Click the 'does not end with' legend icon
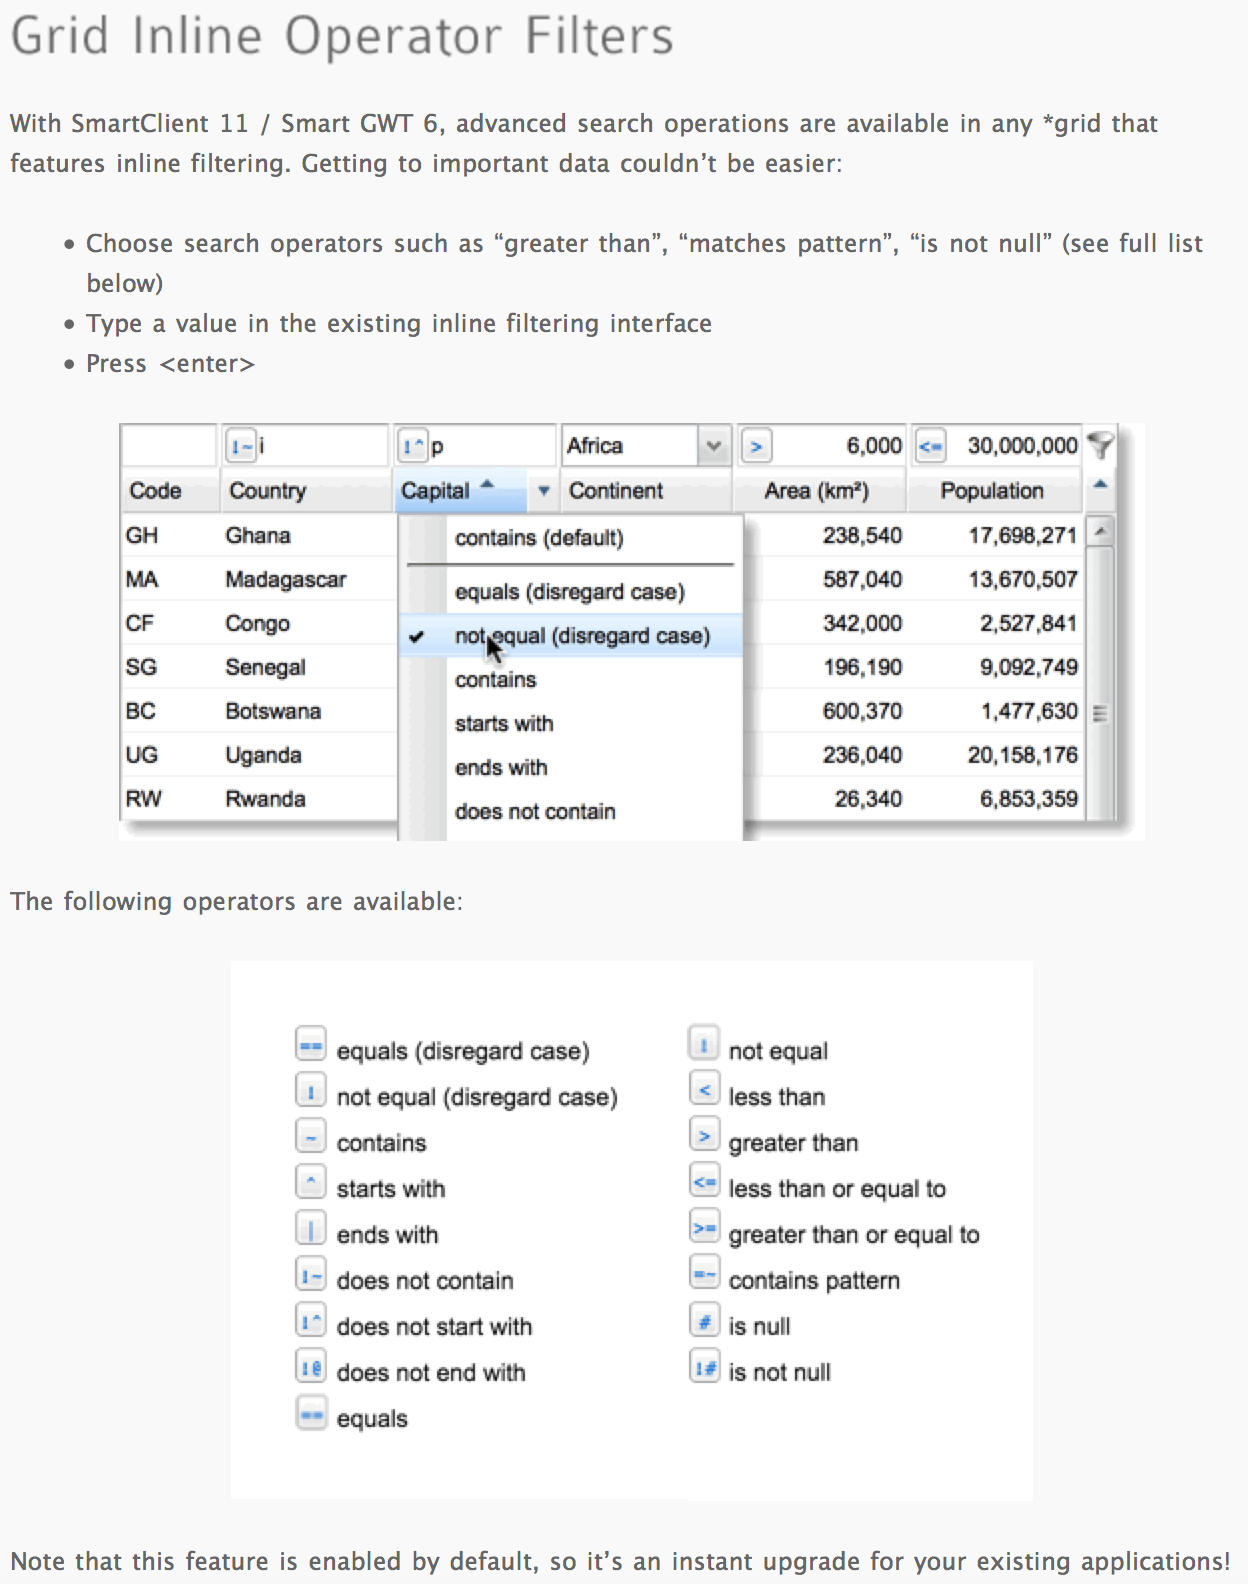1248x1584 pixels. (311, 1367)
